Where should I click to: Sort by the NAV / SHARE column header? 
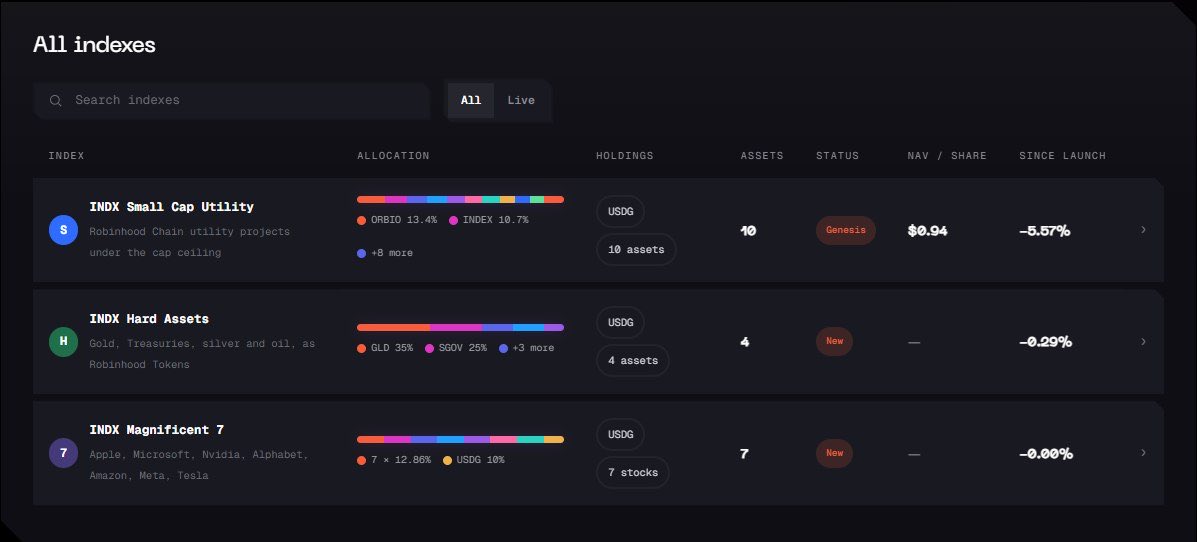947,156
